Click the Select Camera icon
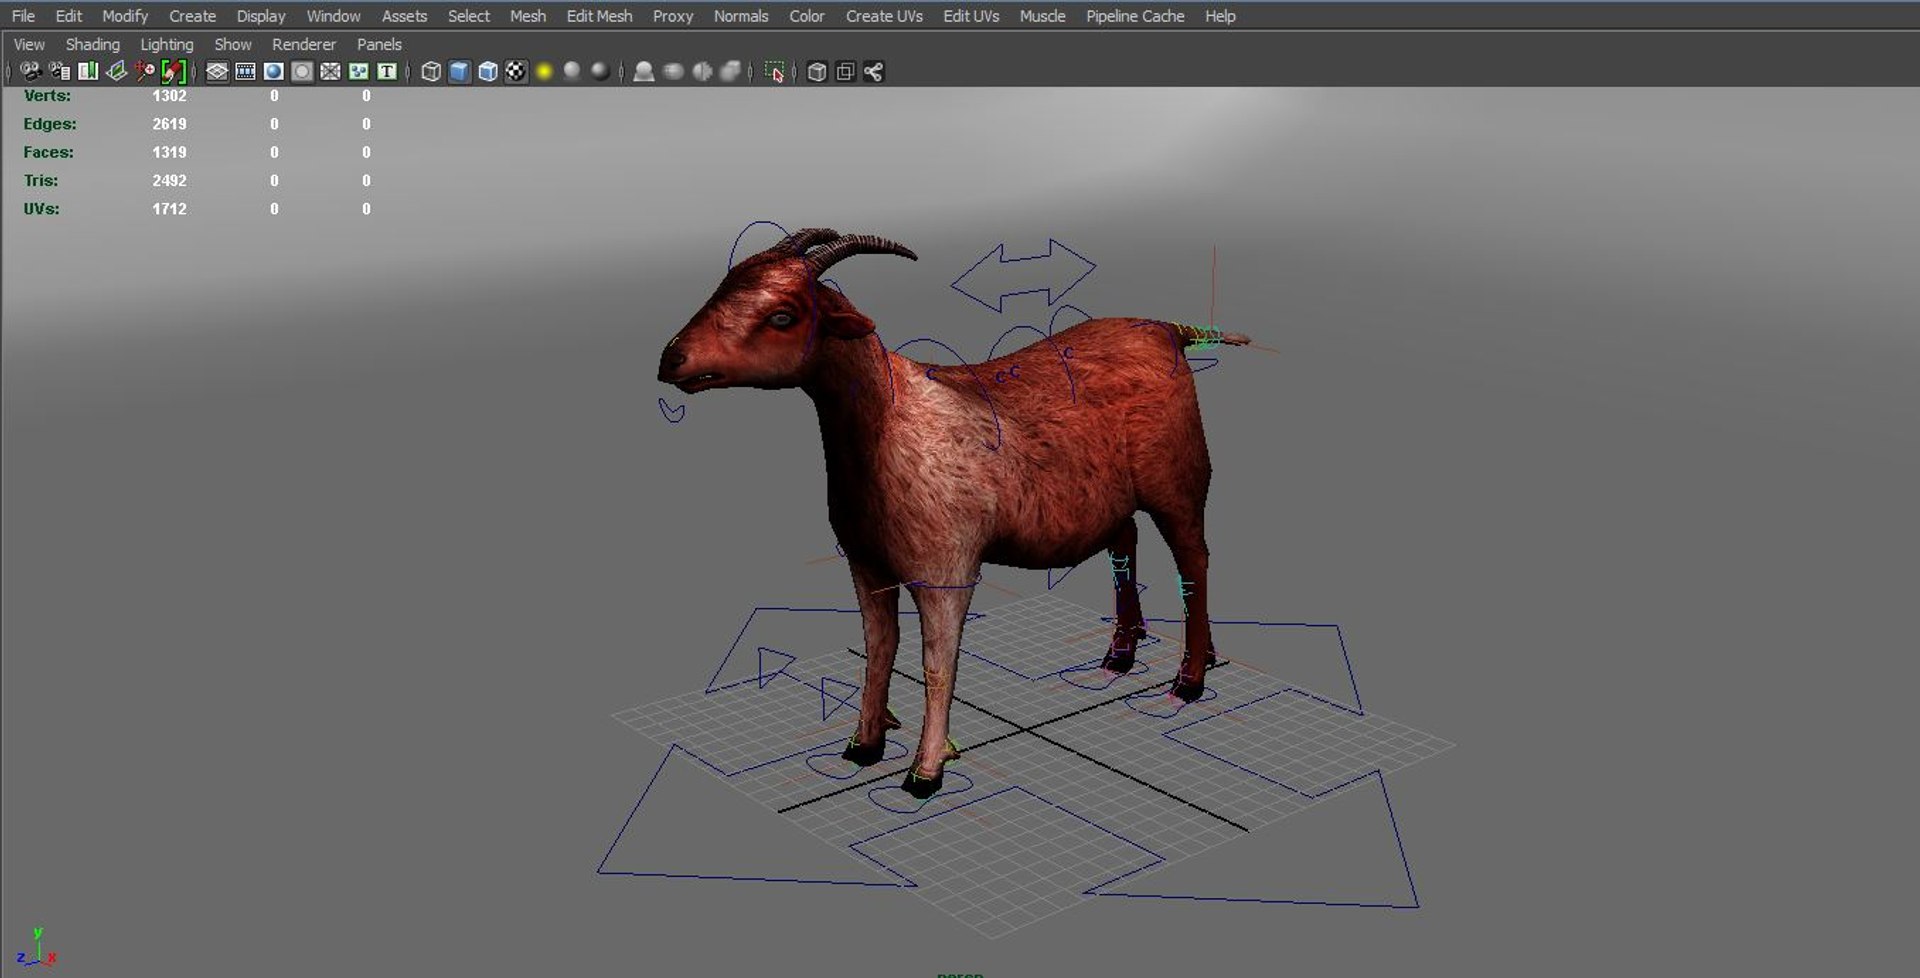The image size is (1920, 978). tap(31, 71)
